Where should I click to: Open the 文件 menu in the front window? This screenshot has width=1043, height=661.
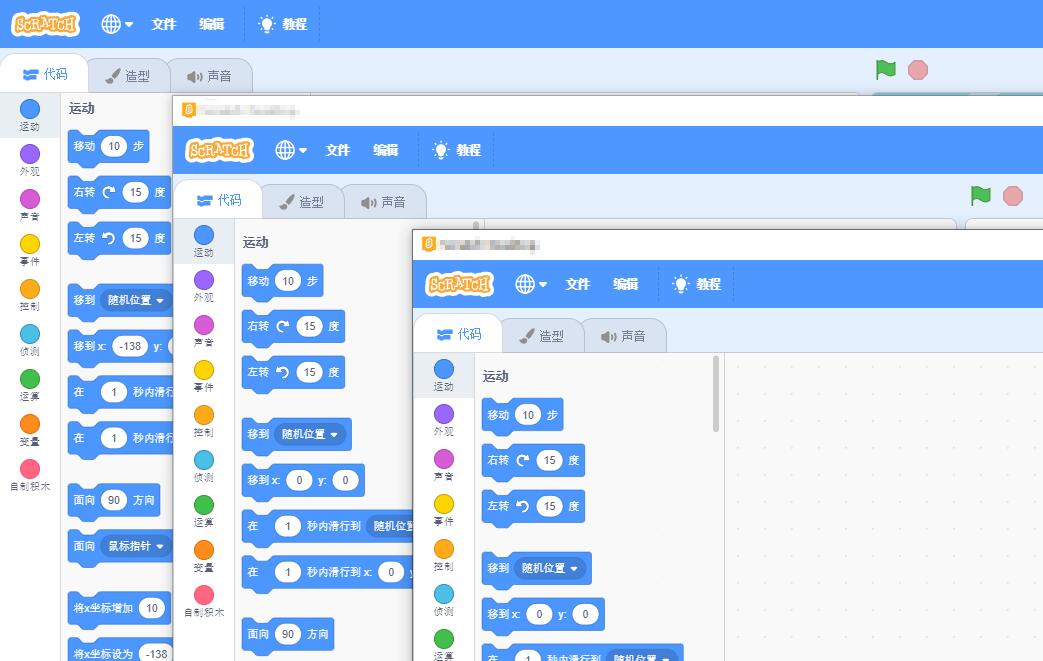point(578,284)
